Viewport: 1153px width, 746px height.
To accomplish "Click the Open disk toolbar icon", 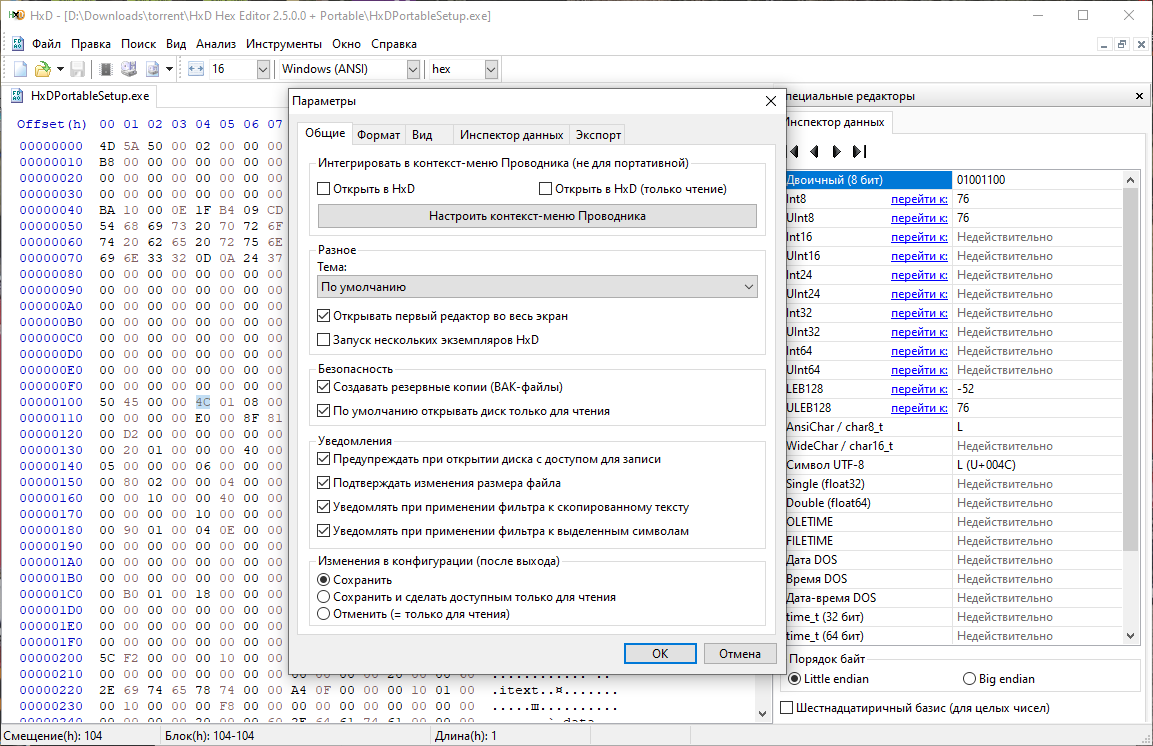I will (x=129, y=69).
